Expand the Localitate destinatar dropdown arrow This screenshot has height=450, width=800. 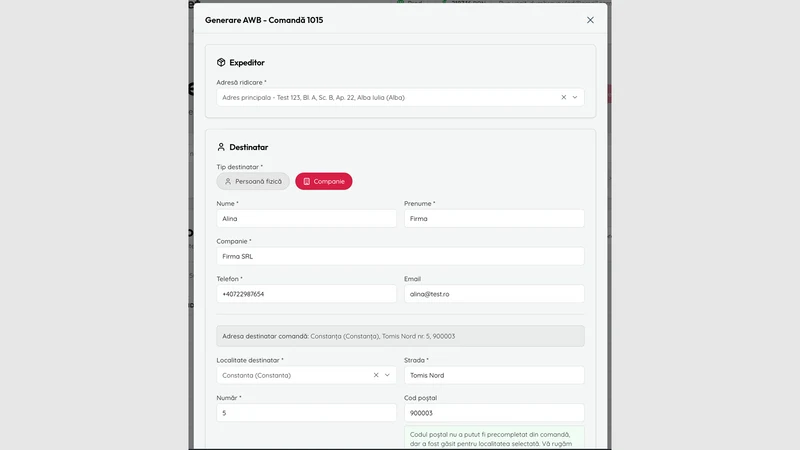click(x=387, y=375)
